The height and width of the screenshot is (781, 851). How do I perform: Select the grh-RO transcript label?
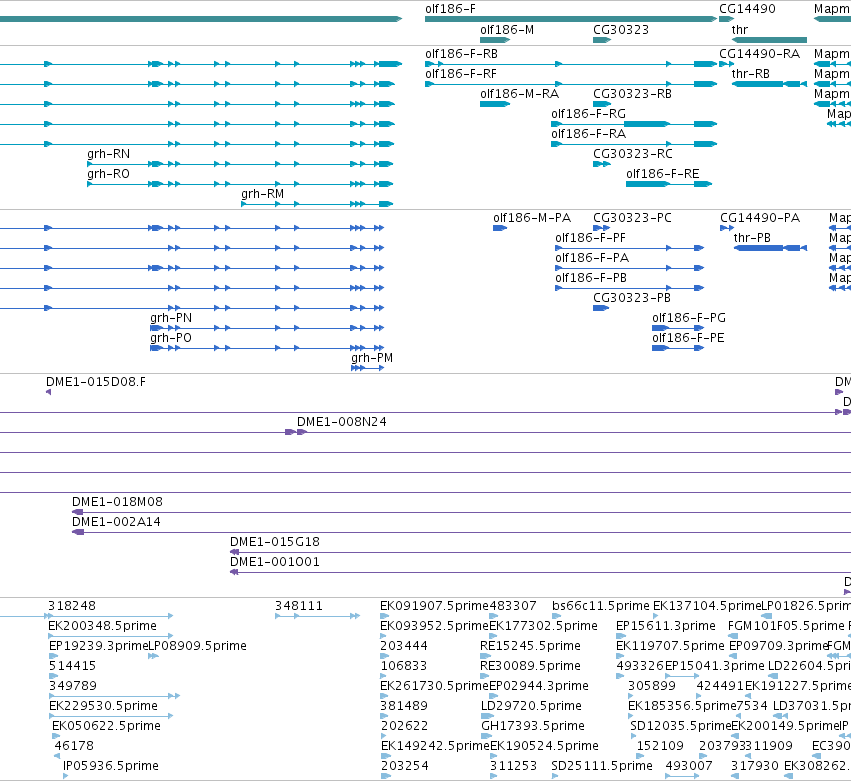pos(109,174)
